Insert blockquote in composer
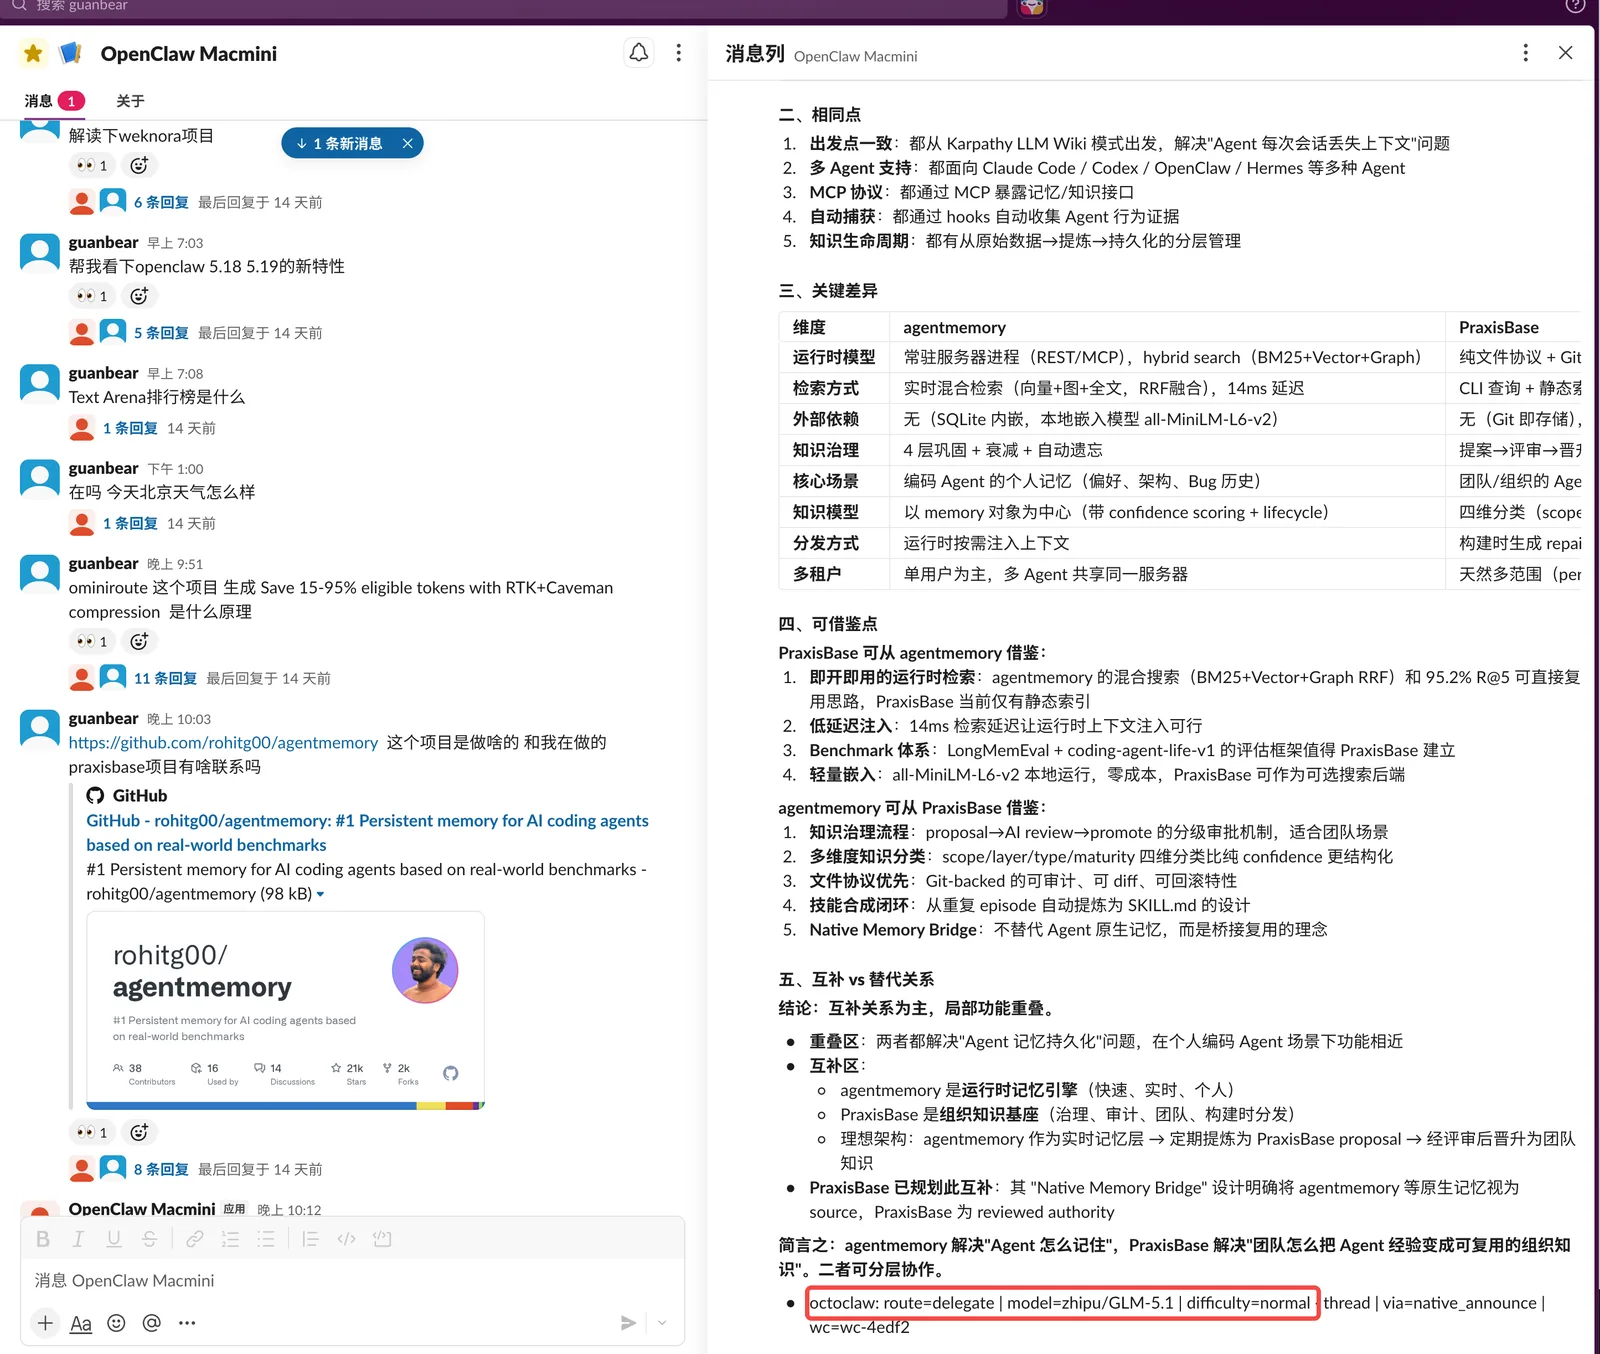Screen dimensions: 1600x1354 (x=310, y=1239)
